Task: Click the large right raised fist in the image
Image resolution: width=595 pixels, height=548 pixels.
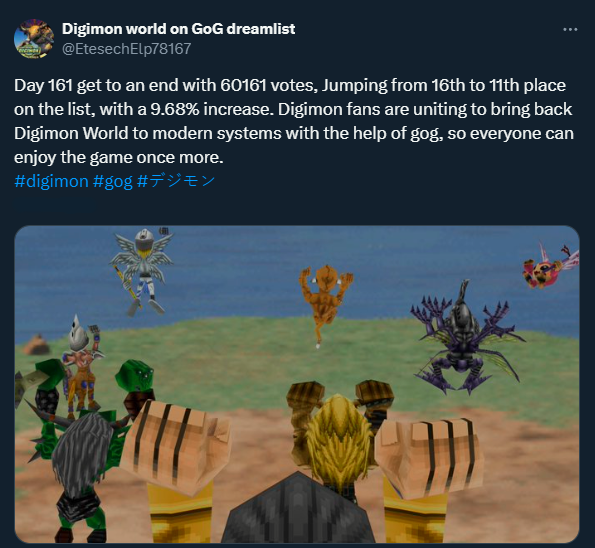Action: click(x=431, y=455)
